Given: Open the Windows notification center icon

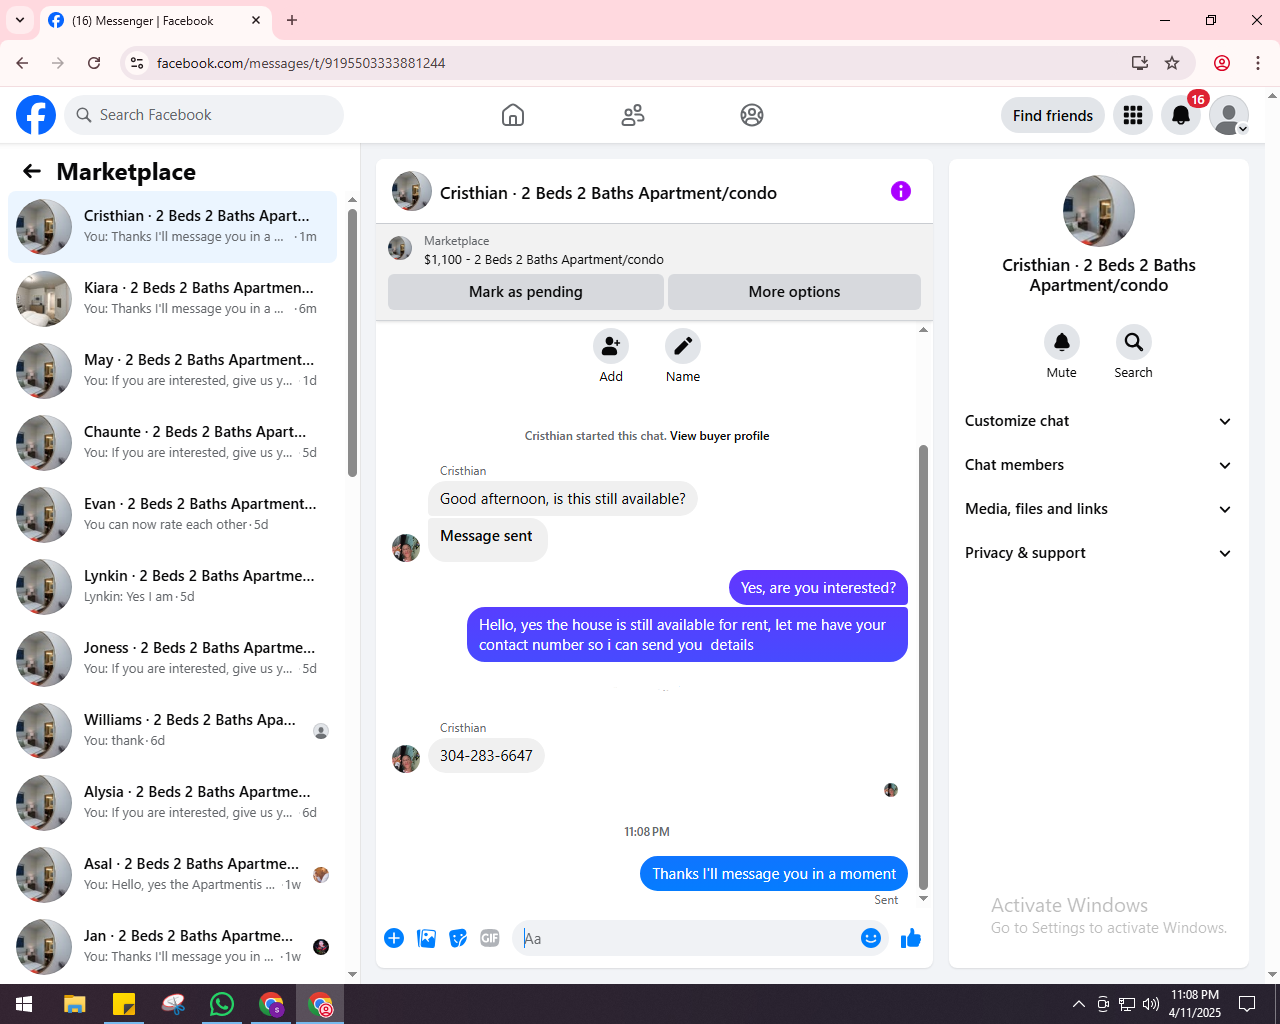Looking at the screenshot, I should [x=1247, y=1004].
